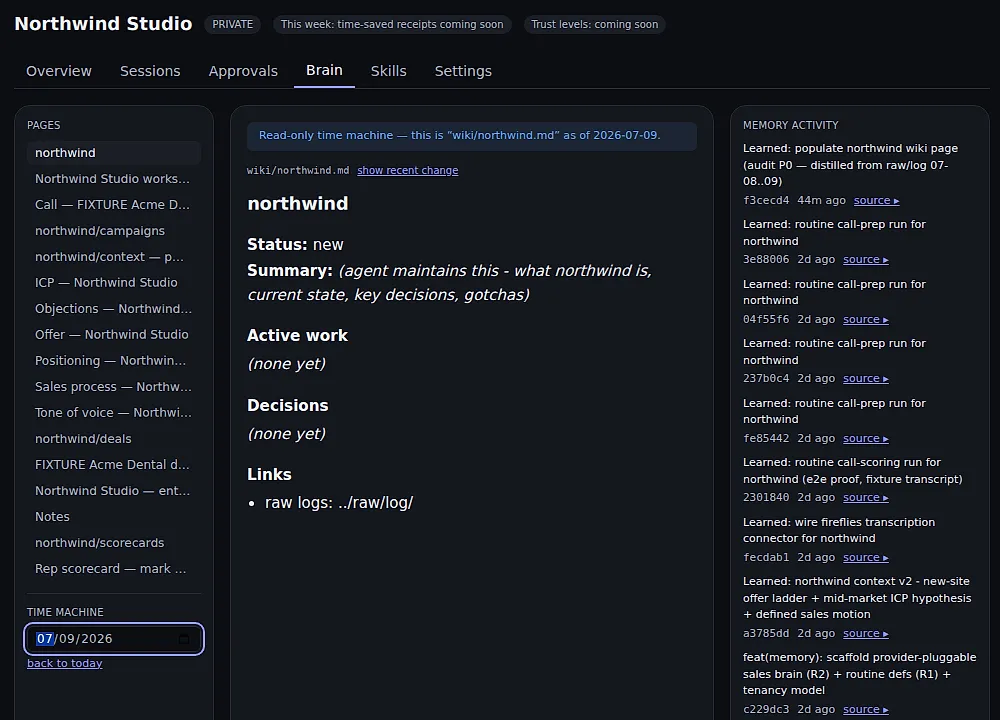Open the 'Call — FIXTURE Acme D…' page
This screenshot has height=720, width=1000.
point(114,205)
